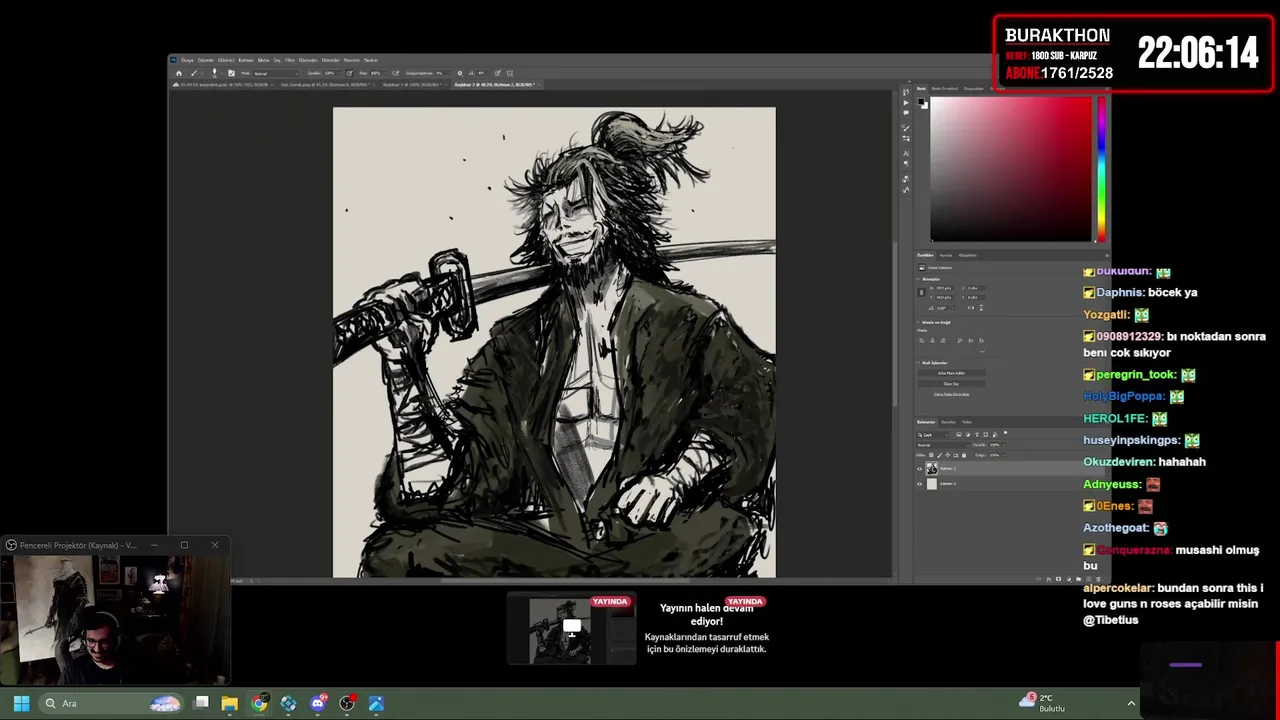Collapse the Dönüştür section in Properties
1280x720 pixels.
(x=919, y=279)
